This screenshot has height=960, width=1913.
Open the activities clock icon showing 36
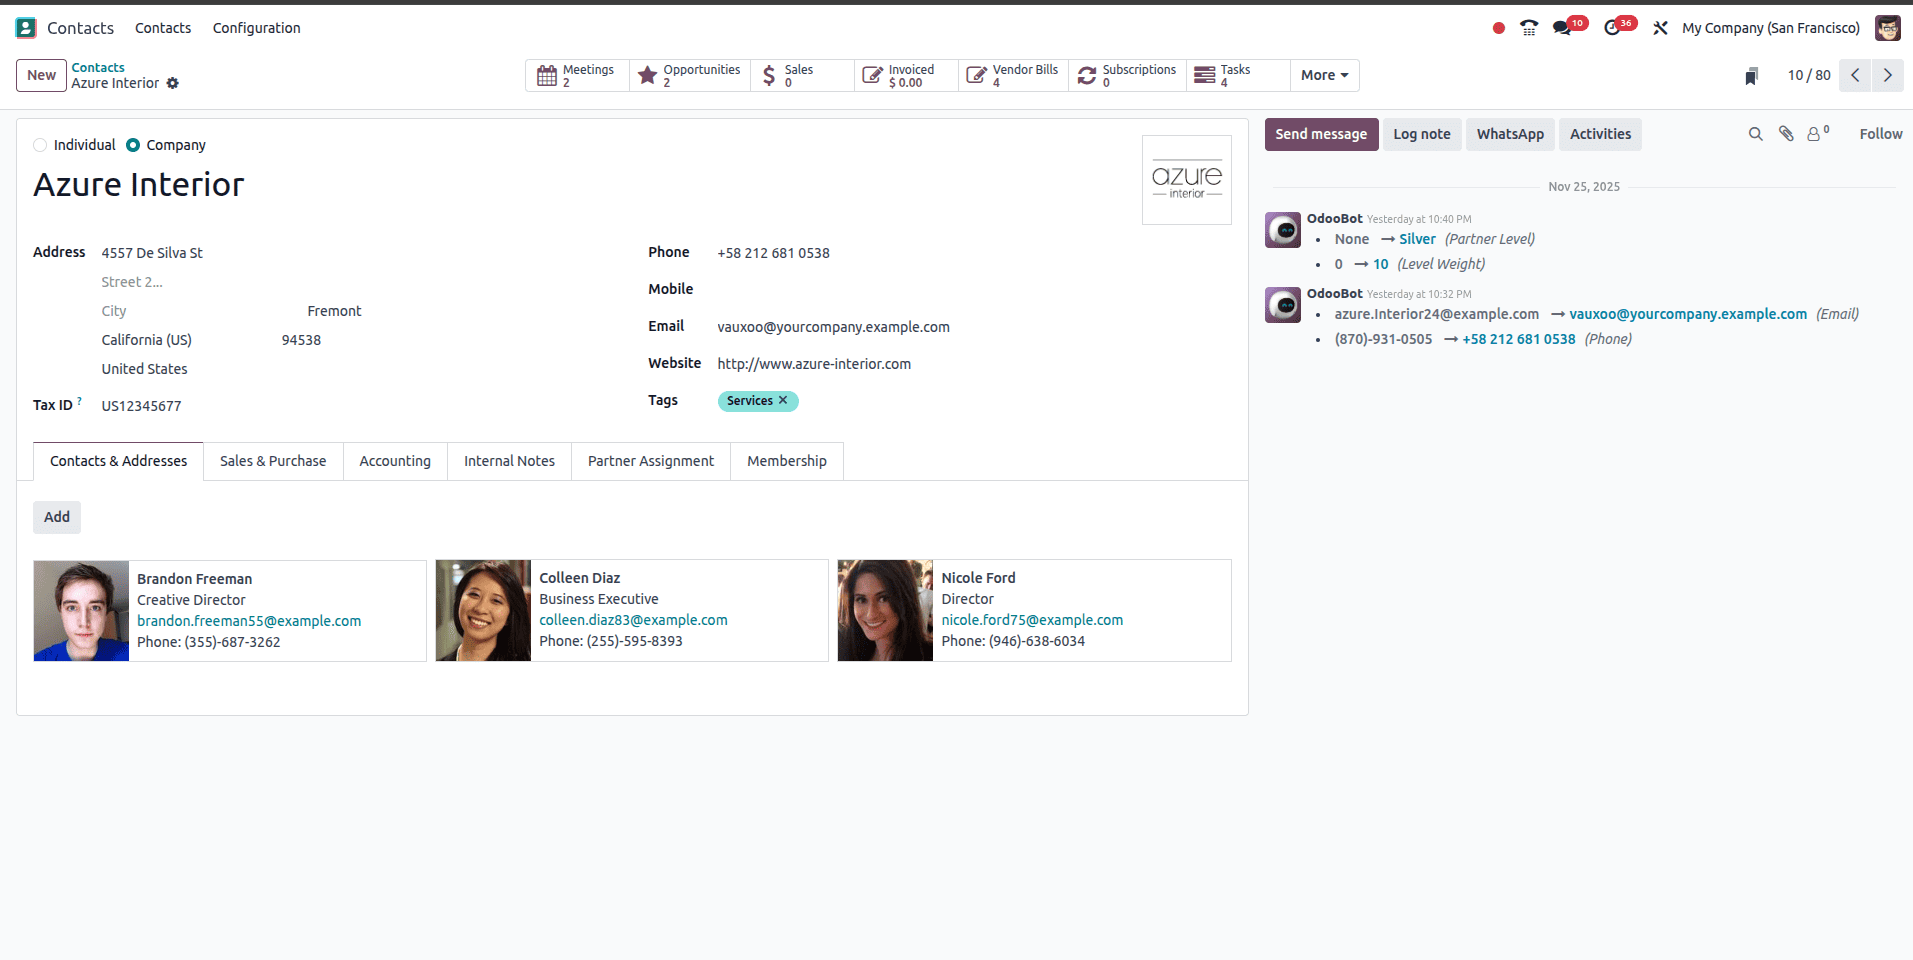point(1612,27)
